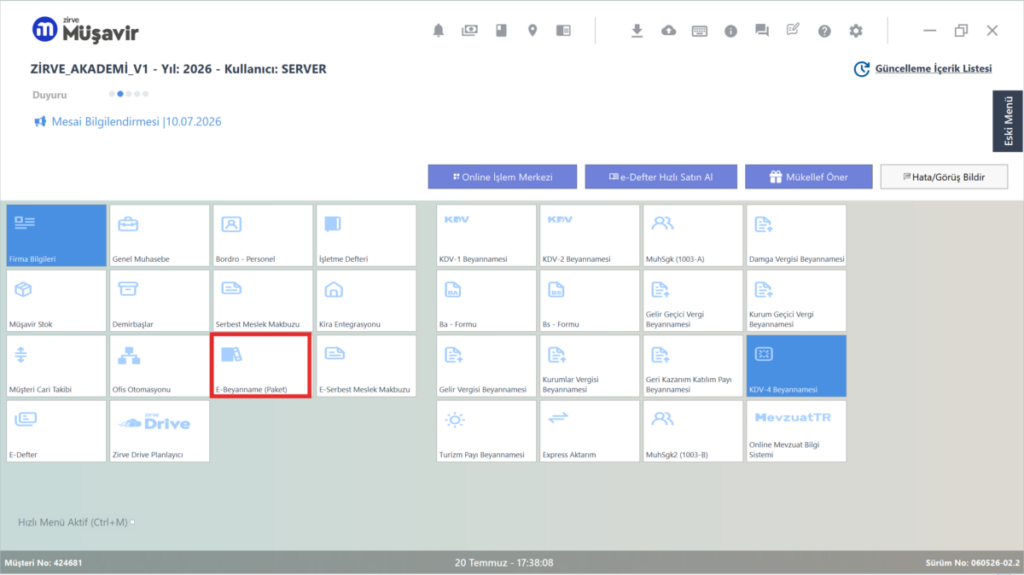Click Sürüm No in status bar
This screenshot has height=575, width=1024.
pos(972,563)
